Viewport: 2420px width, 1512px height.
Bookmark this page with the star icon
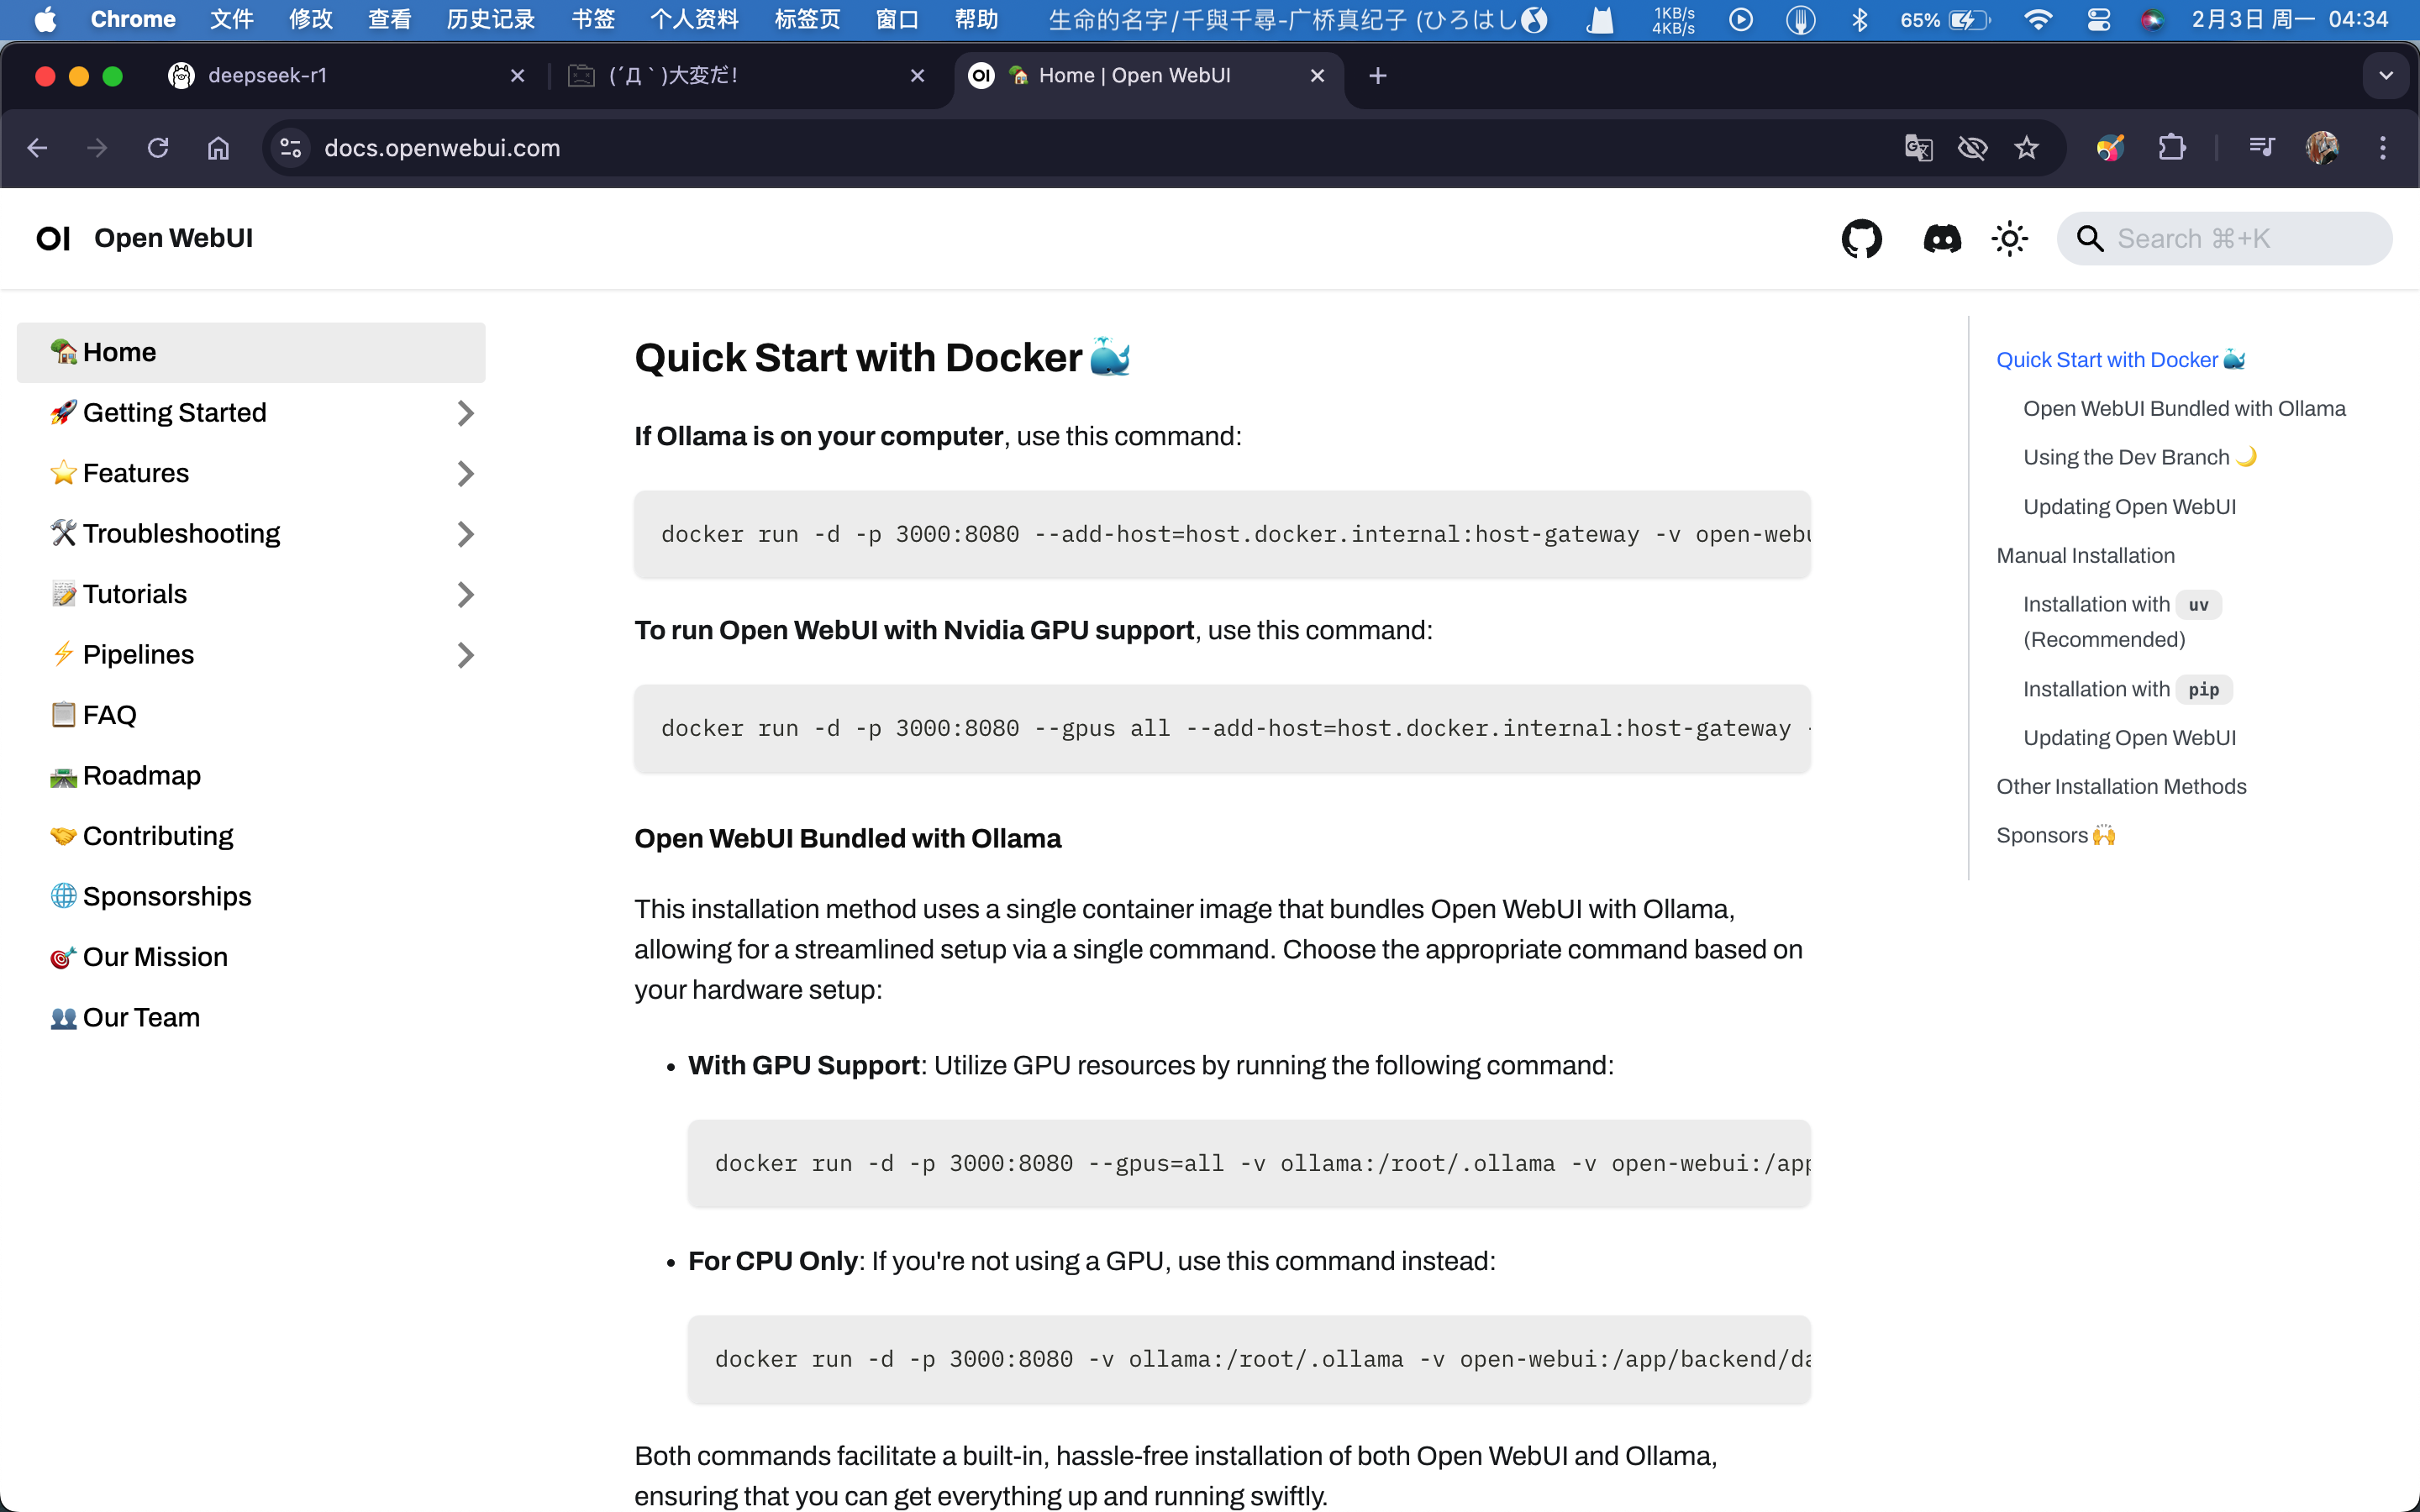2026,148
